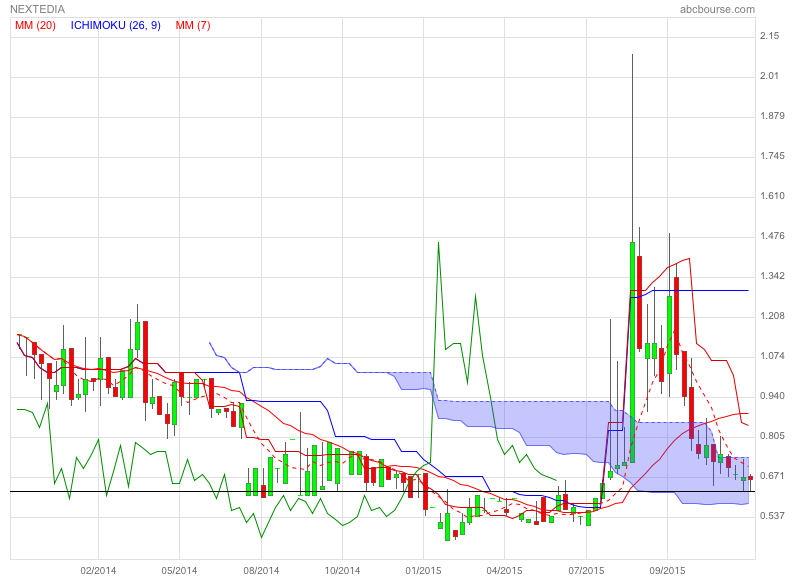Click the 10/2014 date axis label
Image resolution: width=800 pixels, height=580 pixels.
click(x=342, y=570)
